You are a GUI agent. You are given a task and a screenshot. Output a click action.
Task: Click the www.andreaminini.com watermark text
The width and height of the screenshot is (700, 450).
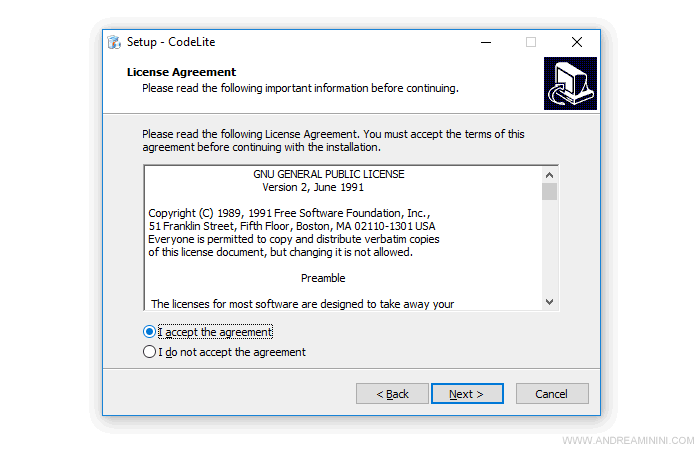[x=625, y=440]
